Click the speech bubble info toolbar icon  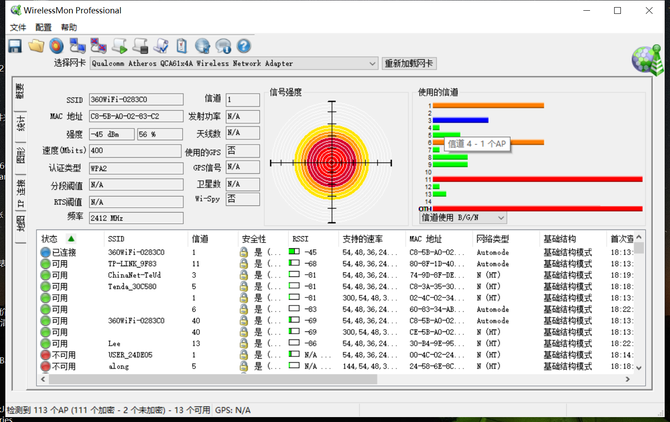[x=222, y=46]
